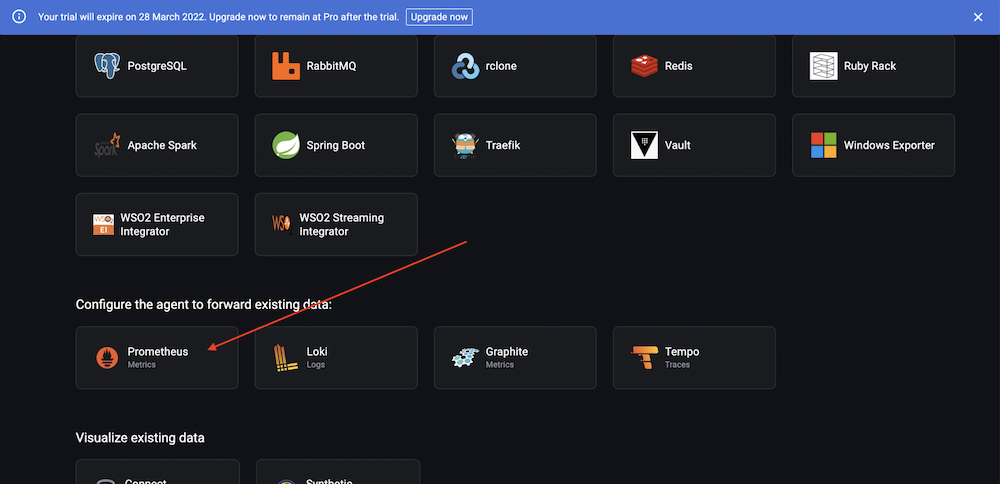The image size is (1000, 484).
Task: Open the Prometheus Metrics card
Action: [157, 358]
